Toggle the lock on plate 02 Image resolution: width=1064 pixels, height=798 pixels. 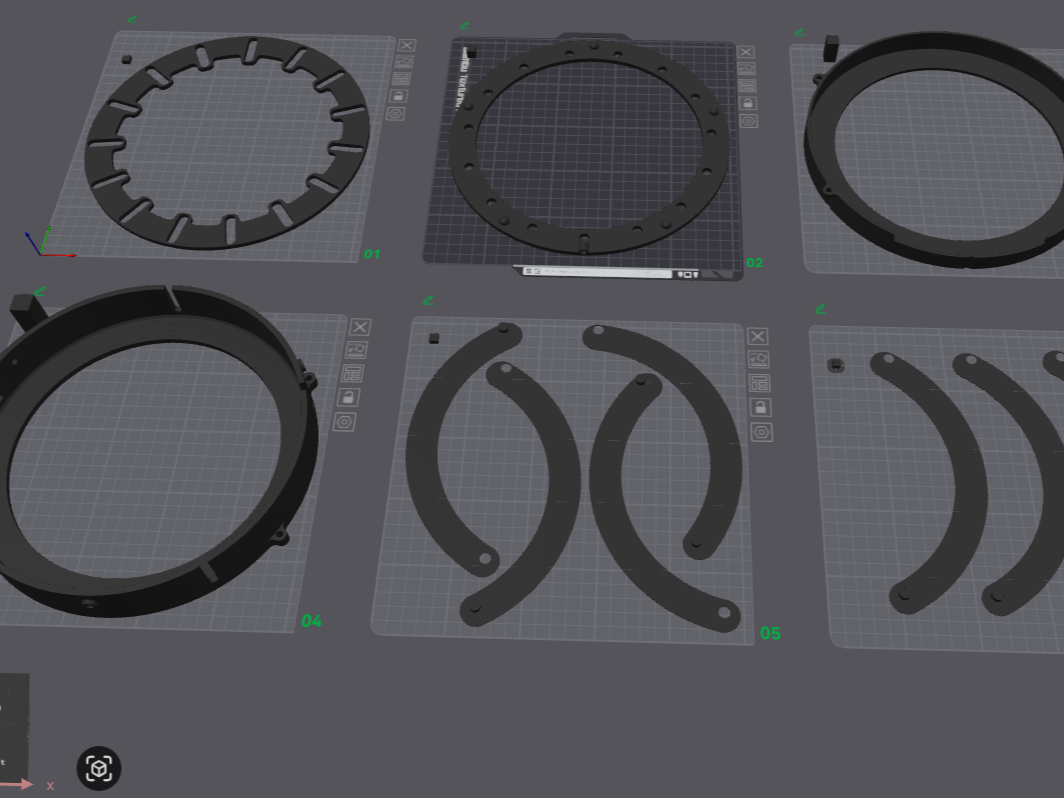[748, 103]
